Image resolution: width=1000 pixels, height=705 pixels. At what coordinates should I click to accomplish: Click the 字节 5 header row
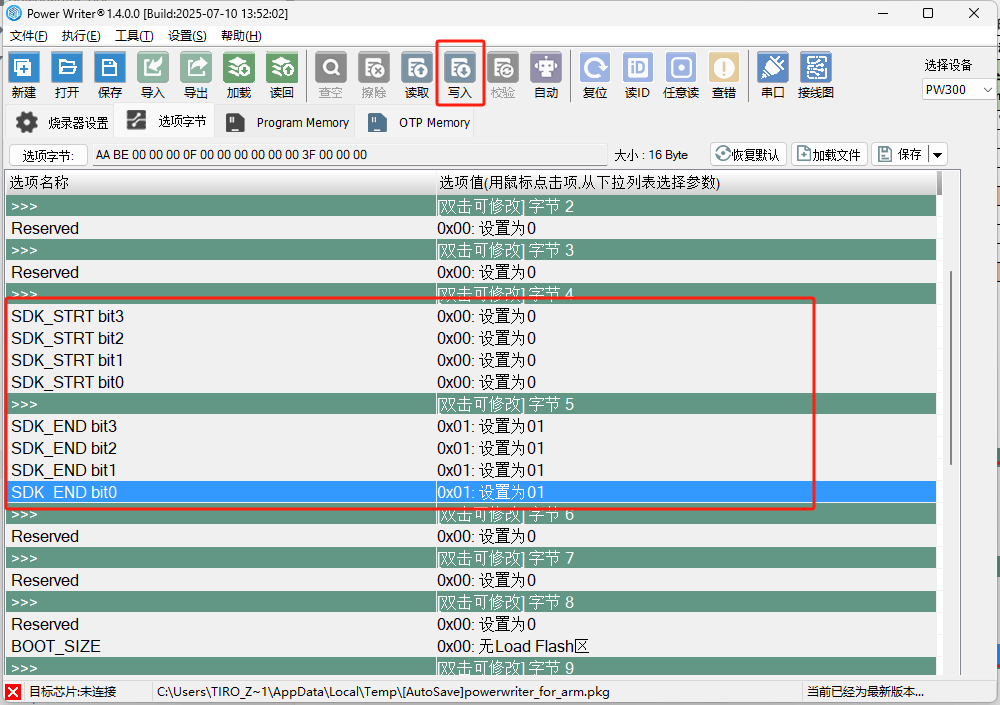[x=471, y=404]
